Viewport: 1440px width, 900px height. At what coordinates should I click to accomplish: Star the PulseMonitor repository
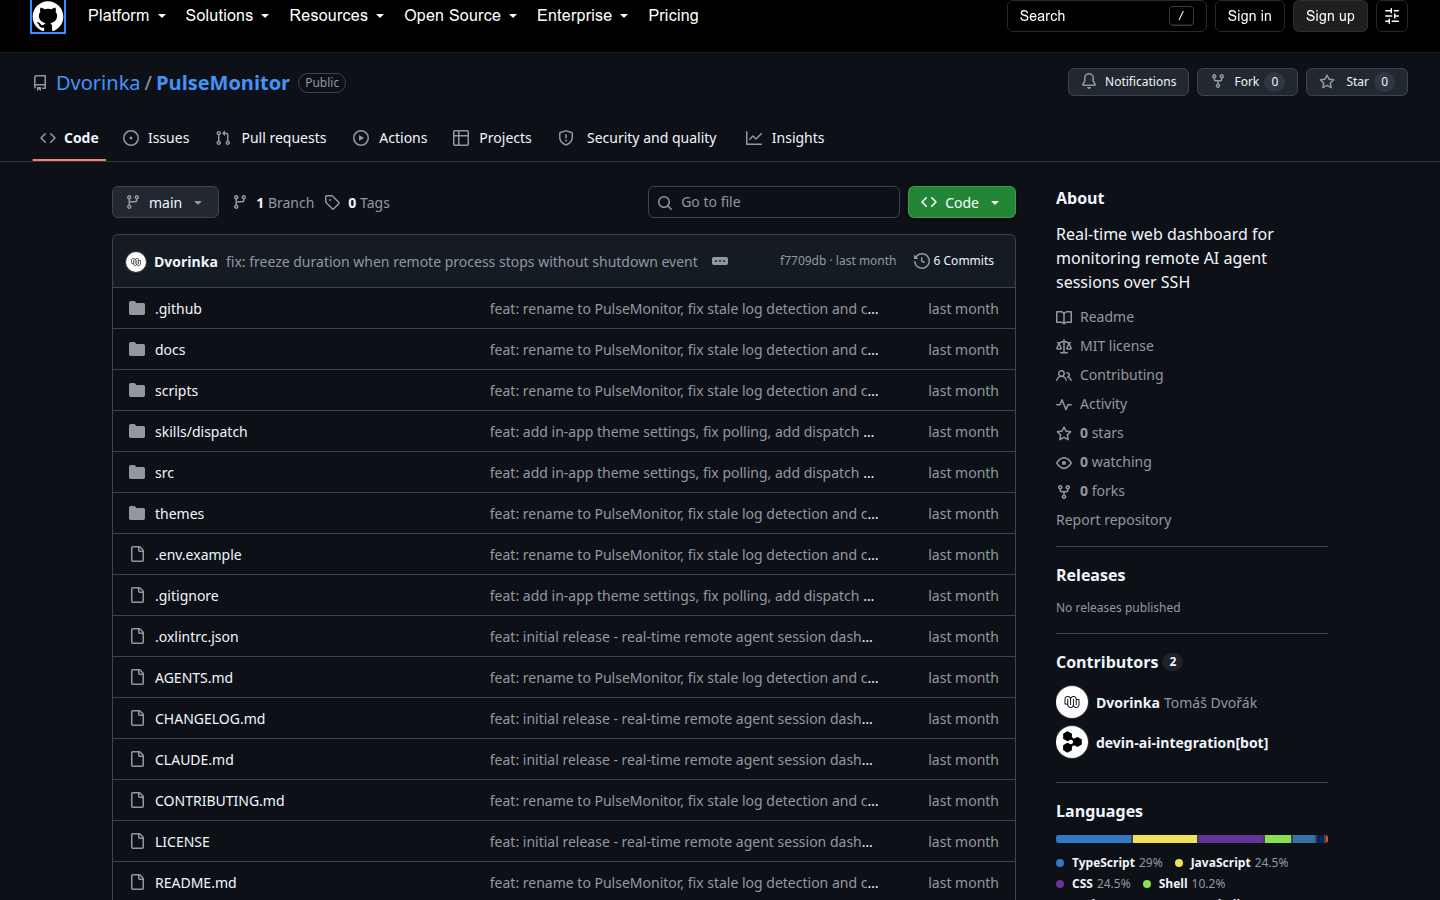point(1356,82)
